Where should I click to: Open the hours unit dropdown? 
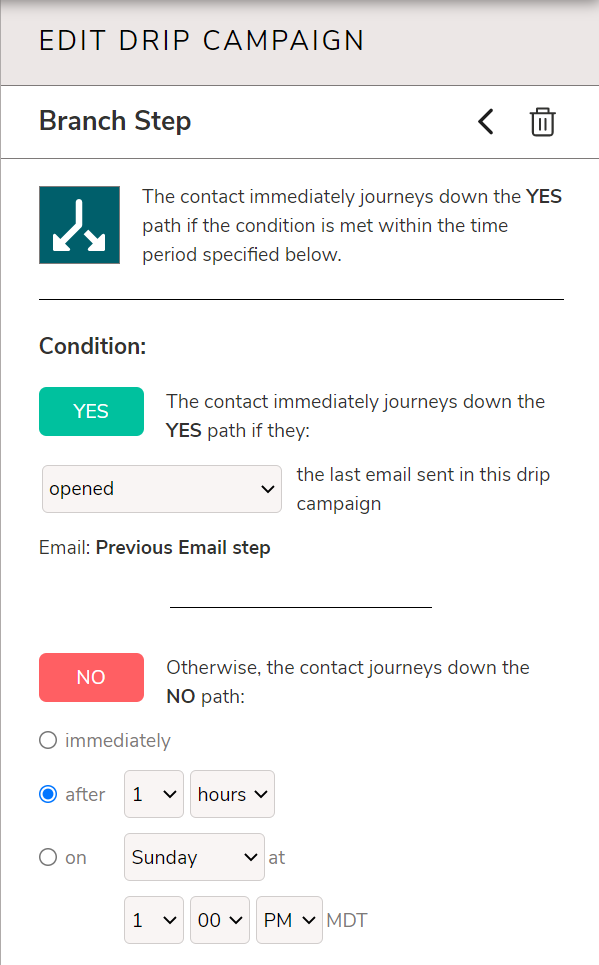tap(232, 794)
